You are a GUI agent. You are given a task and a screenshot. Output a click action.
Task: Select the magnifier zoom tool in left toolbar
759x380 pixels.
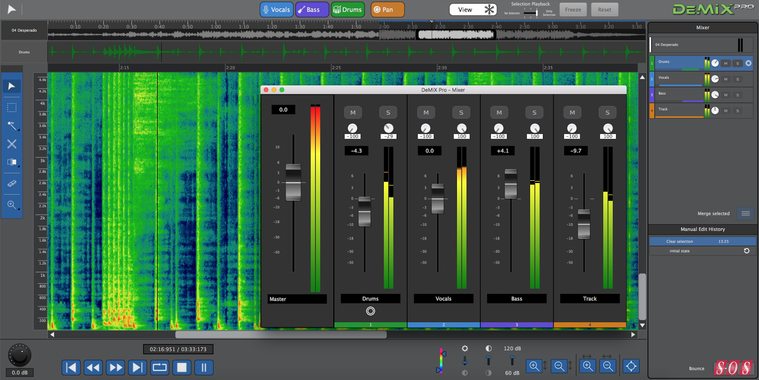pos(12,205)
